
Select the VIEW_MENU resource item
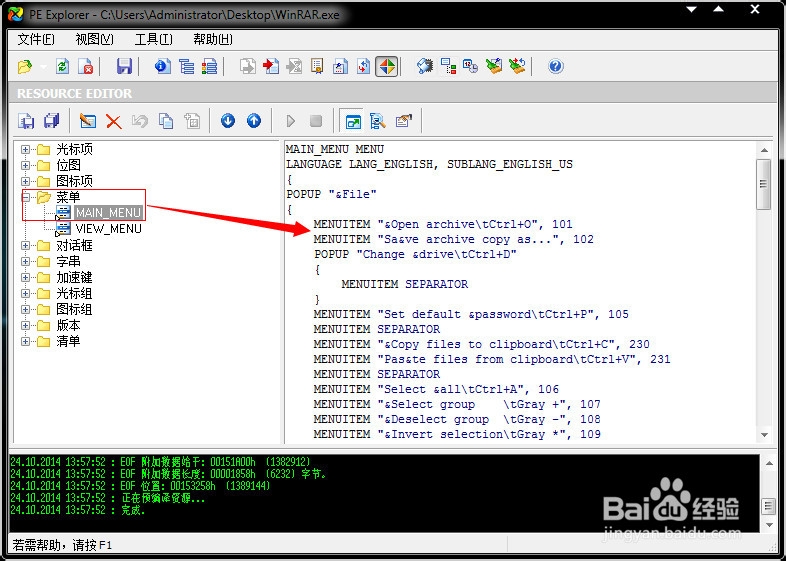click(x=108, y=229)
